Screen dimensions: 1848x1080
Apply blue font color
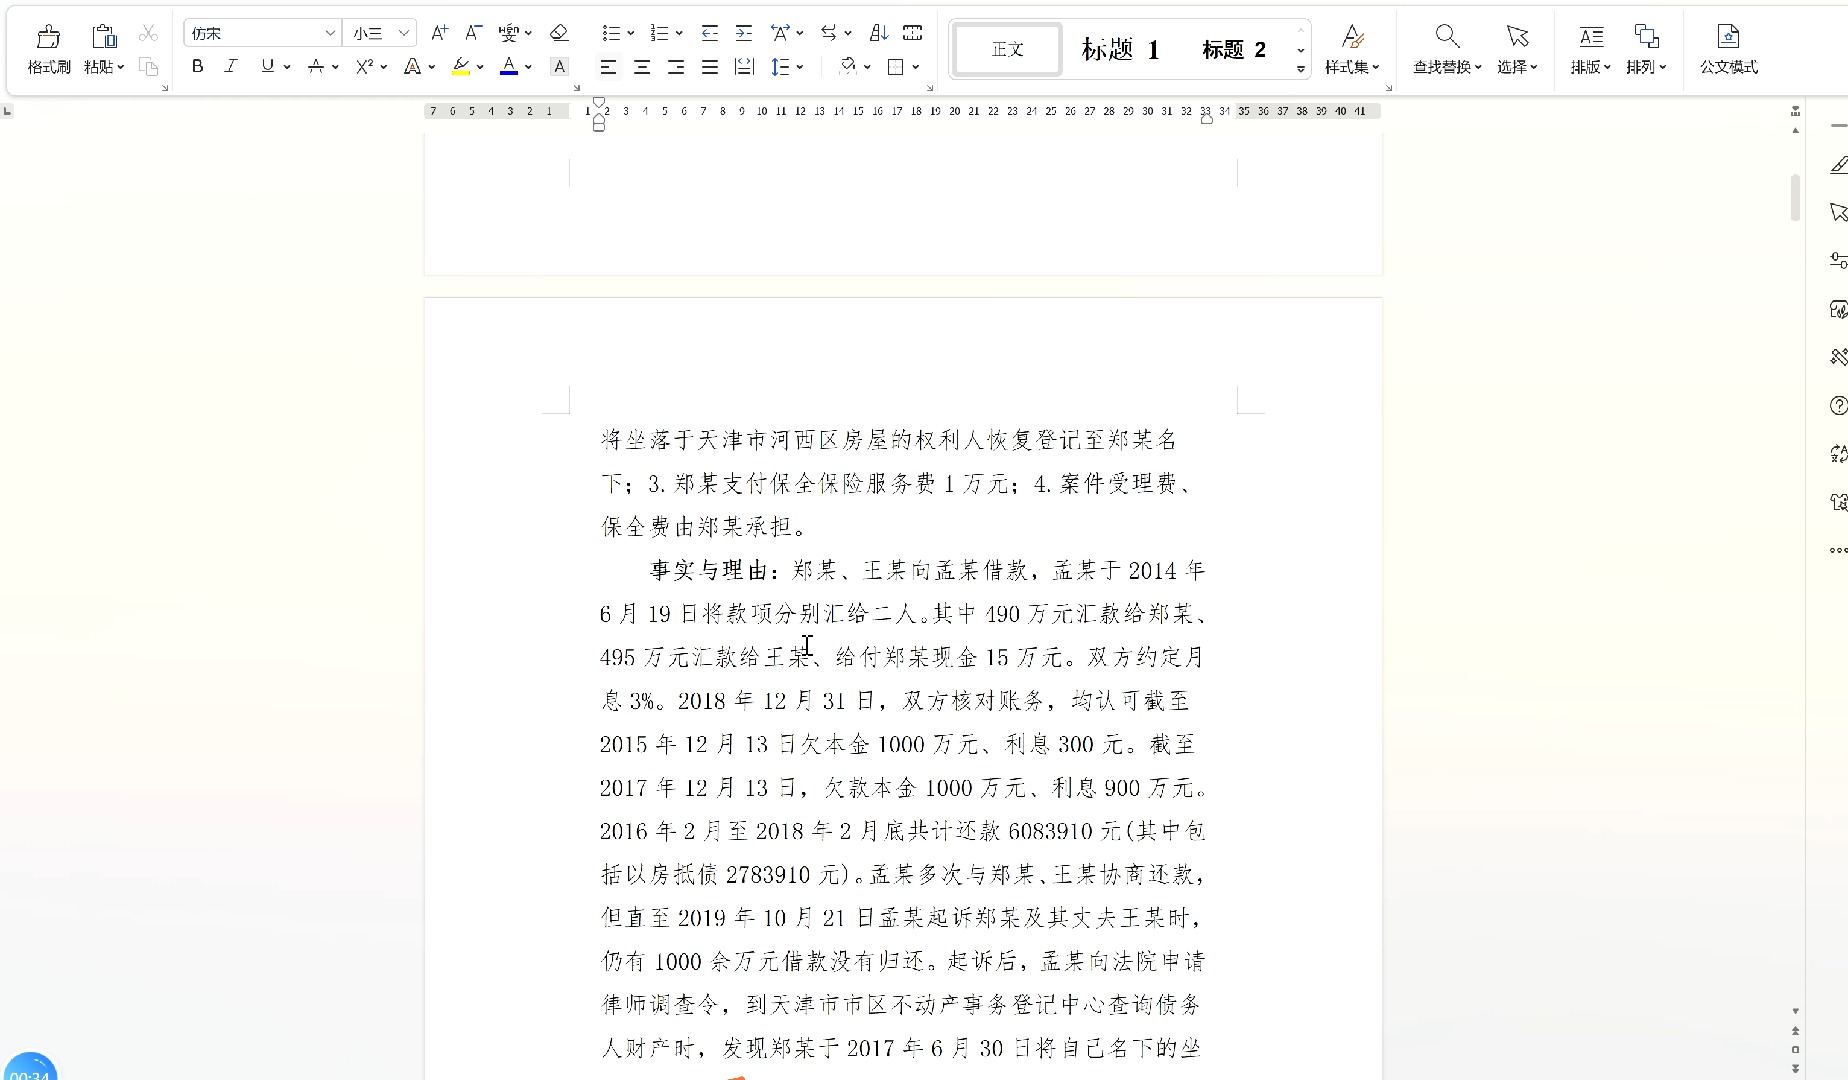point(509,67)
